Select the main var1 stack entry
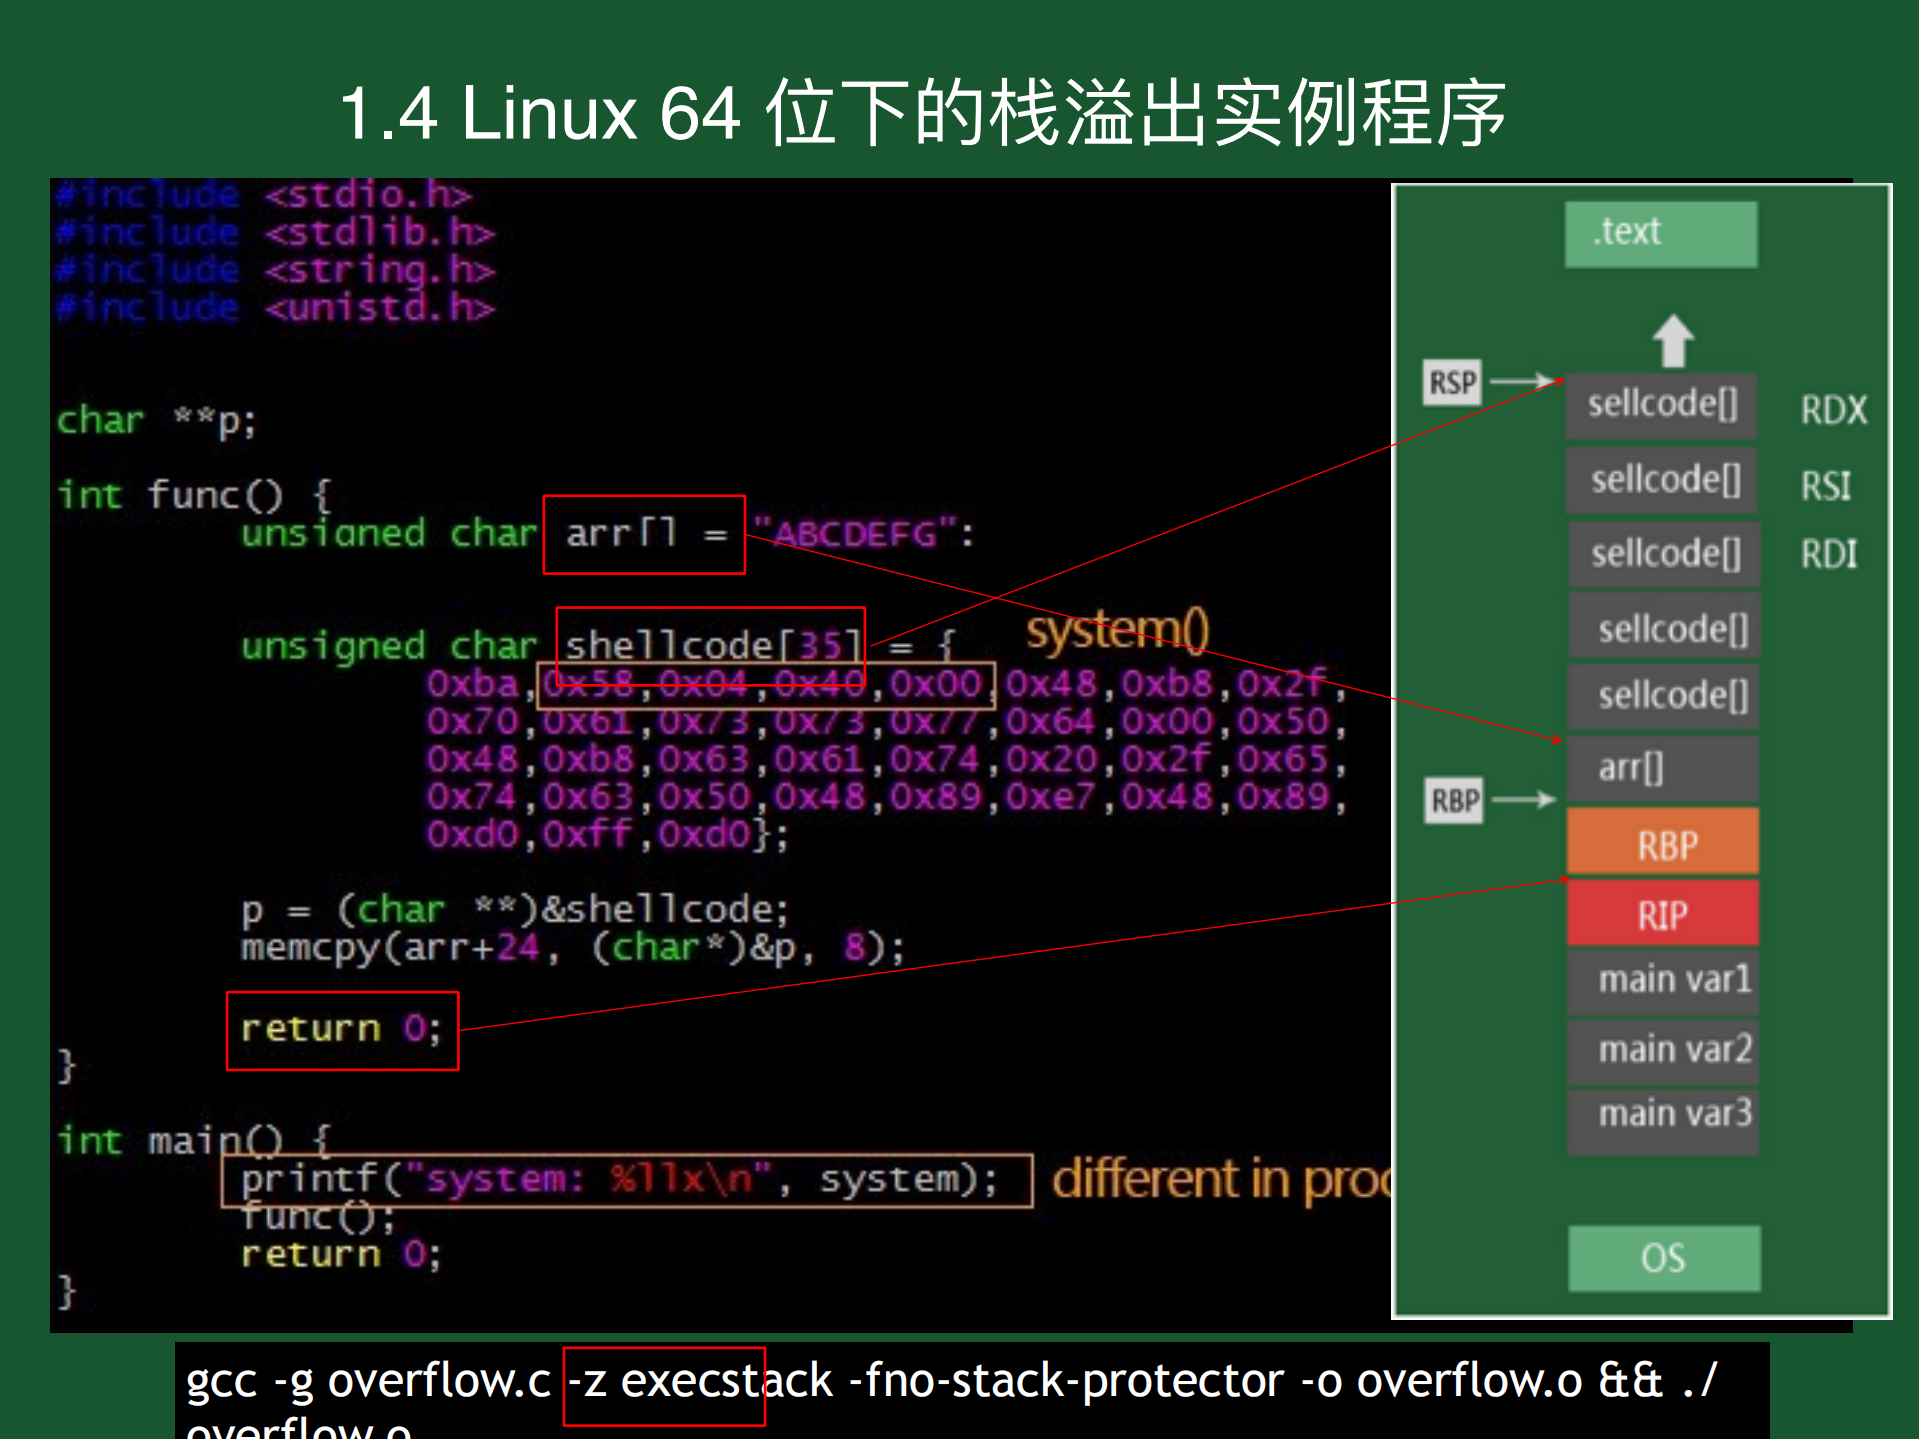The width and height of the screenshot is (1919, 1439). 1663,979
